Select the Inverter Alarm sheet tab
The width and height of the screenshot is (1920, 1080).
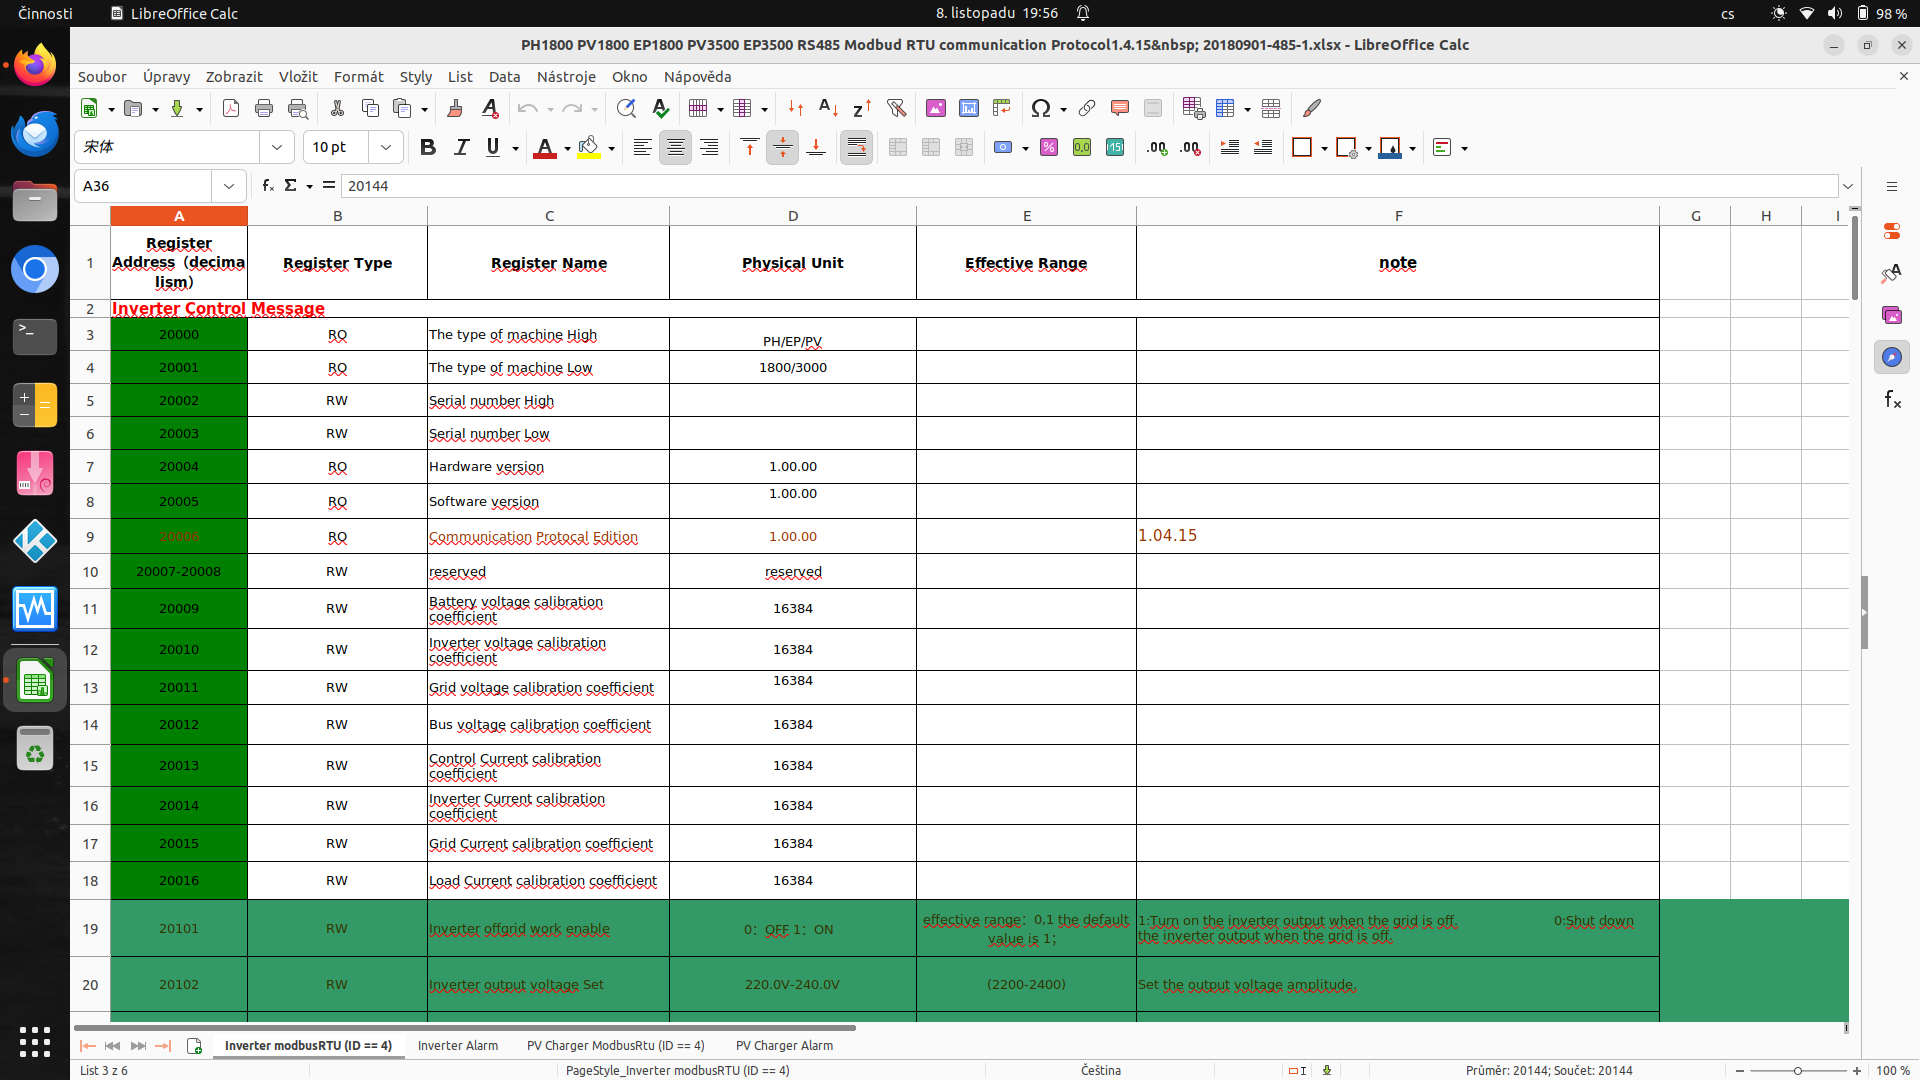[457, 1045]
